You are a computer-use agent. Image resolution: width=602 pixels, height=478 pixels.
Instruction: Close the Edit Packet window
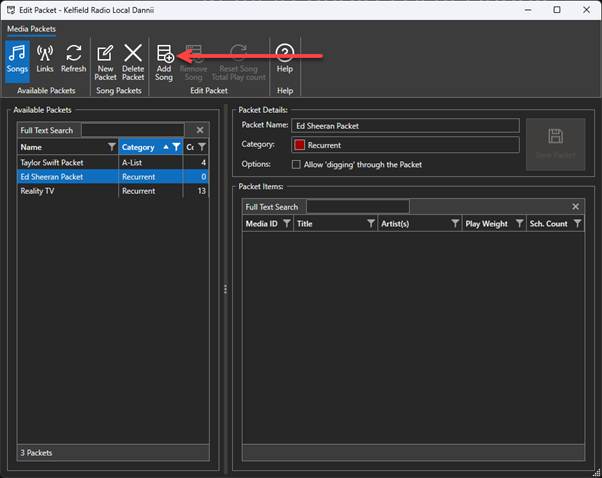coord(586,10)
